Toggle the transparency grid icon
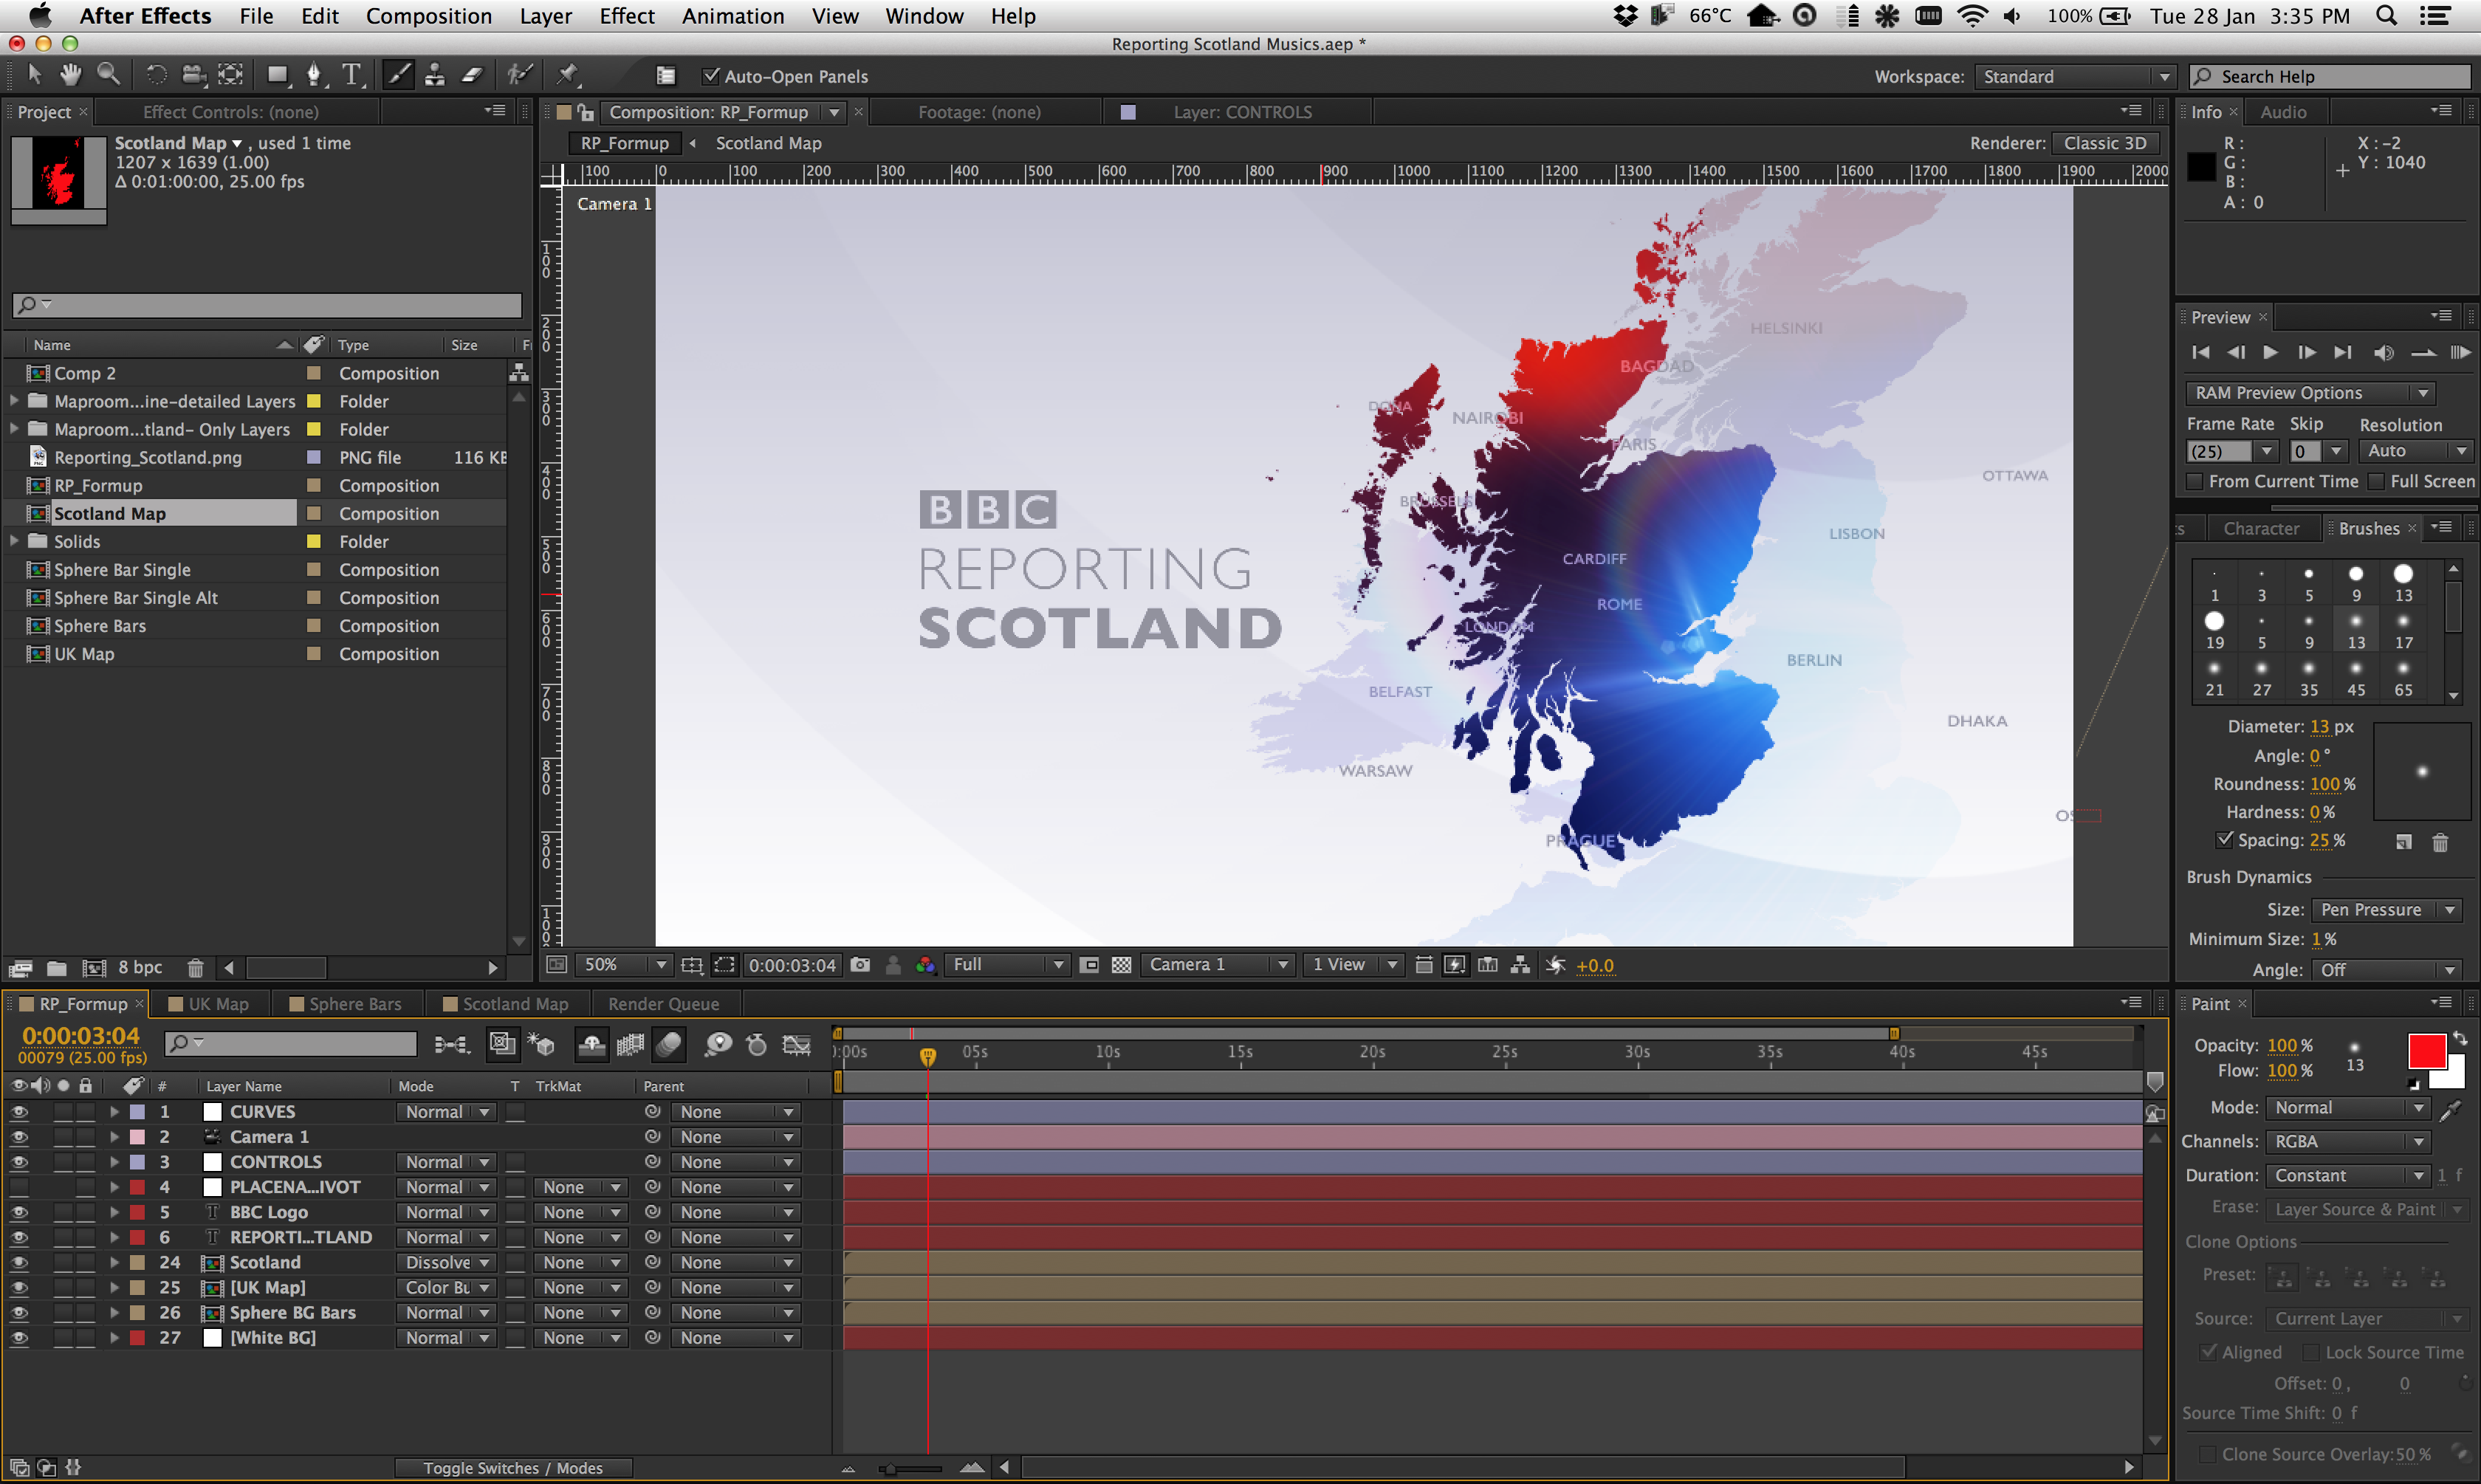The height and width of the screenshot is (1484, 2481). pos(1121,965)
